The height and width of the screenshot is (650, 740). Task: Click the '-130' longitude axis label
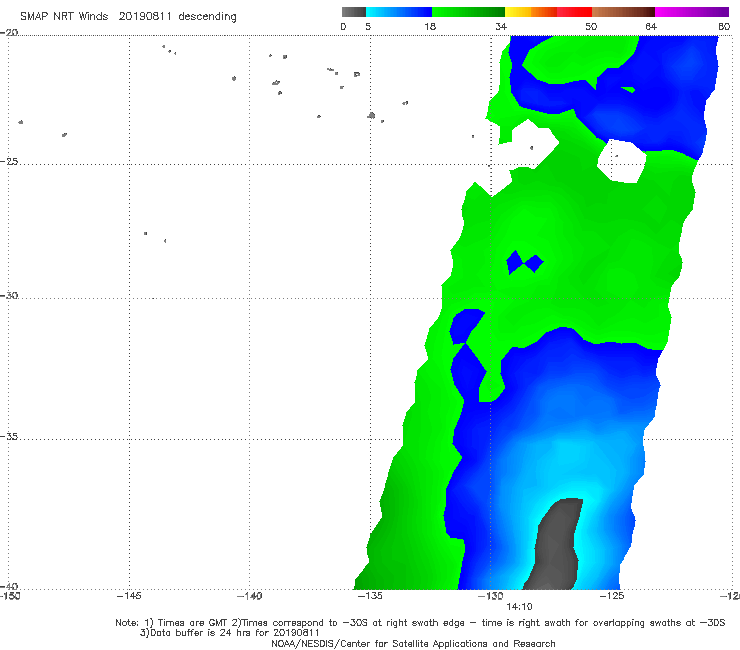[x=491, y=596]
